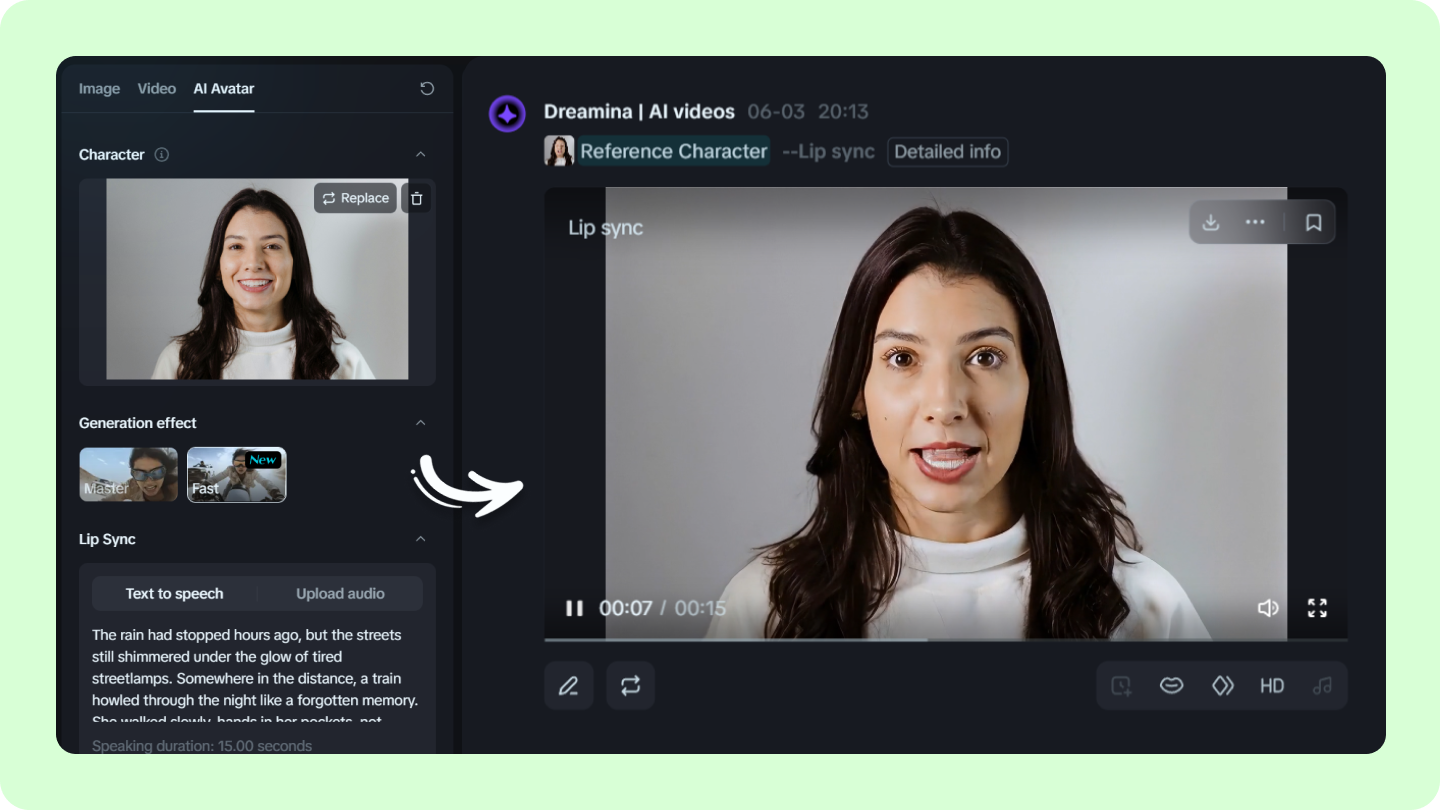Click the regenerate loop icon below the video
Image resolution: width=1440 pixels, height=810 pixels.
pyautogui.click(x=630, y=685)
